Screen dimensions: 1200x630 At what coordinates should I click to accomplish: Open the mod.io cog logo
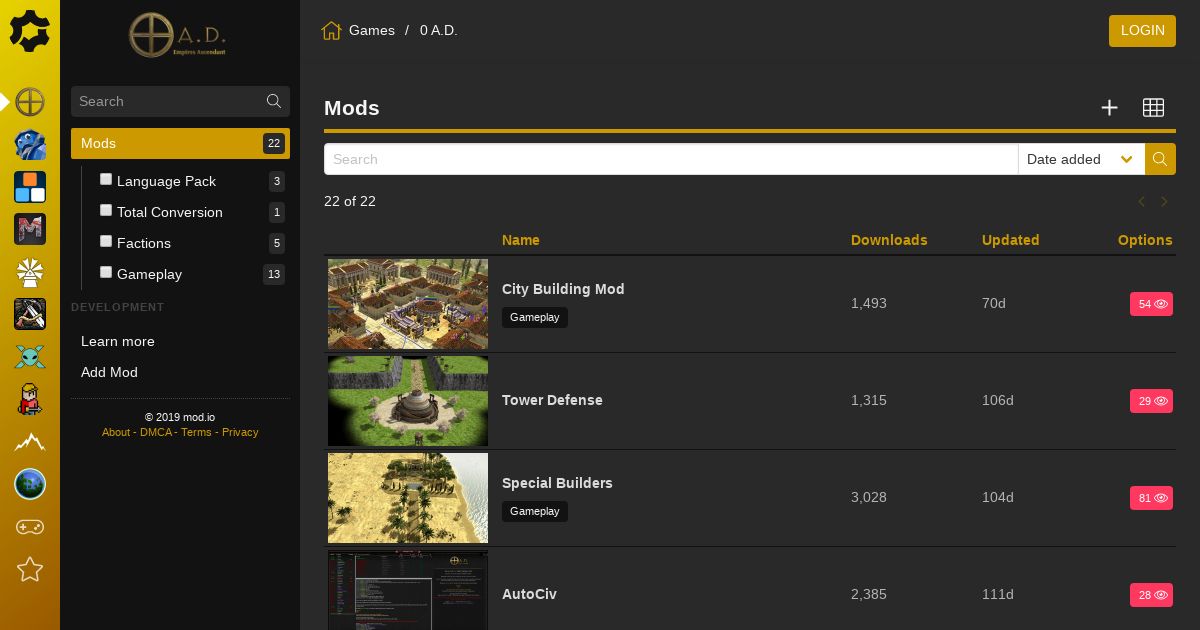coord(30,31)
